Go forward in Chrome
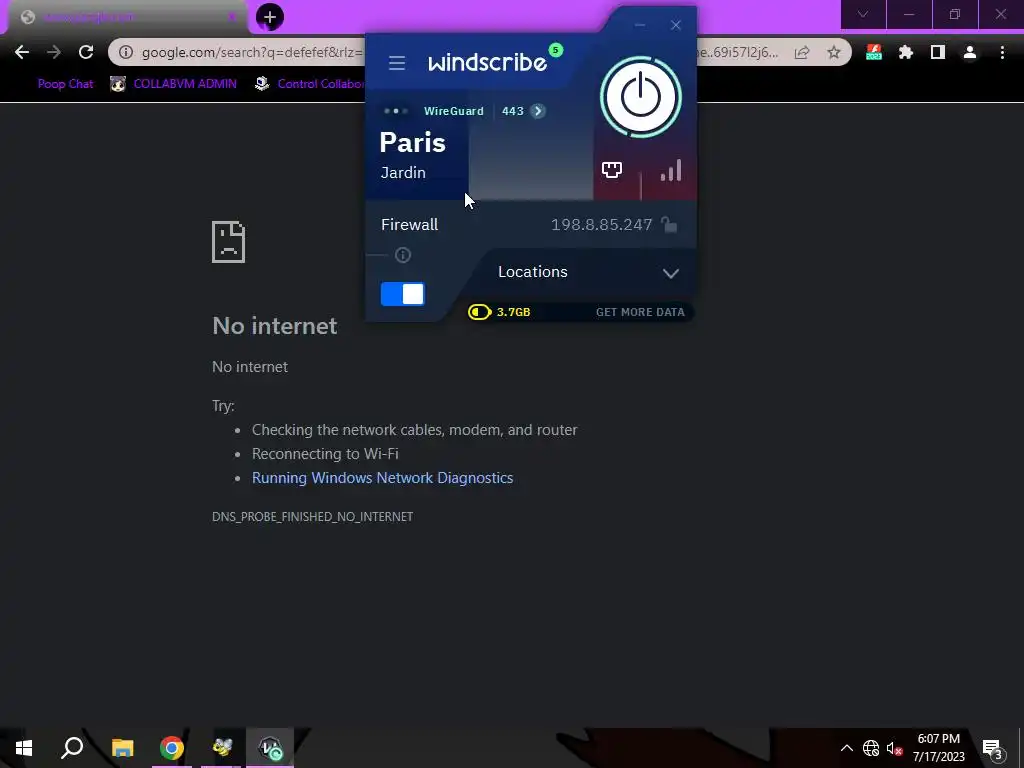 coord(54,52)
